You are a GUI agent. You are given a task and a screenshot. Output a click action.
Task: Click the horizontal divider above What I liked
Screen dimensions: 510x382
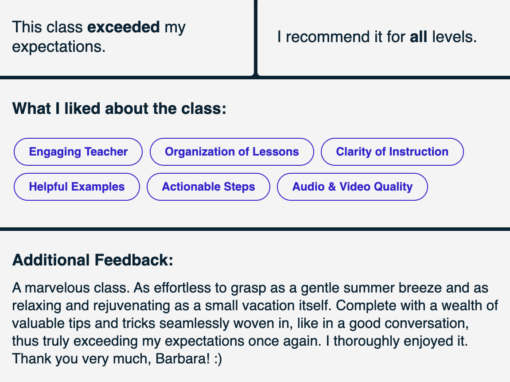[x=255, y=78]
